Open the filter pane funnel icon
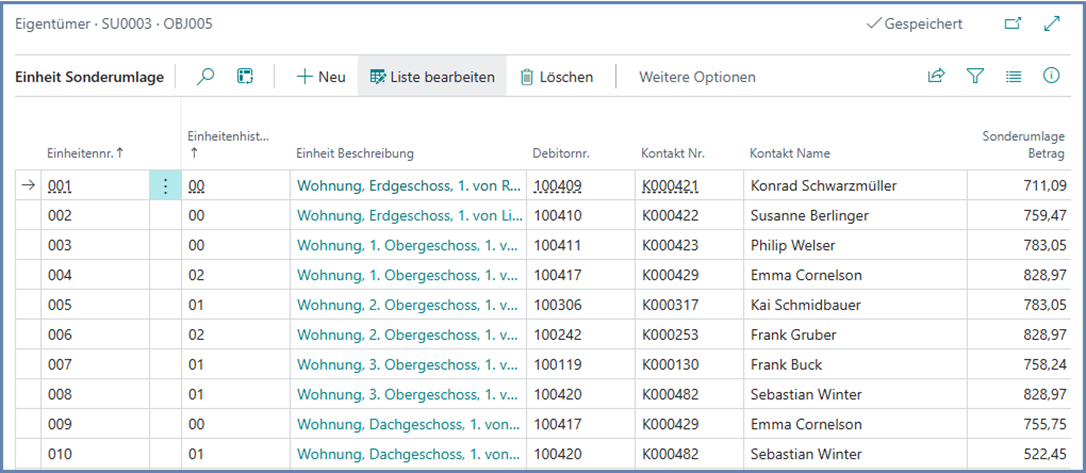The width and height of the screenshot is (1086, 473). tap(975, 76)
